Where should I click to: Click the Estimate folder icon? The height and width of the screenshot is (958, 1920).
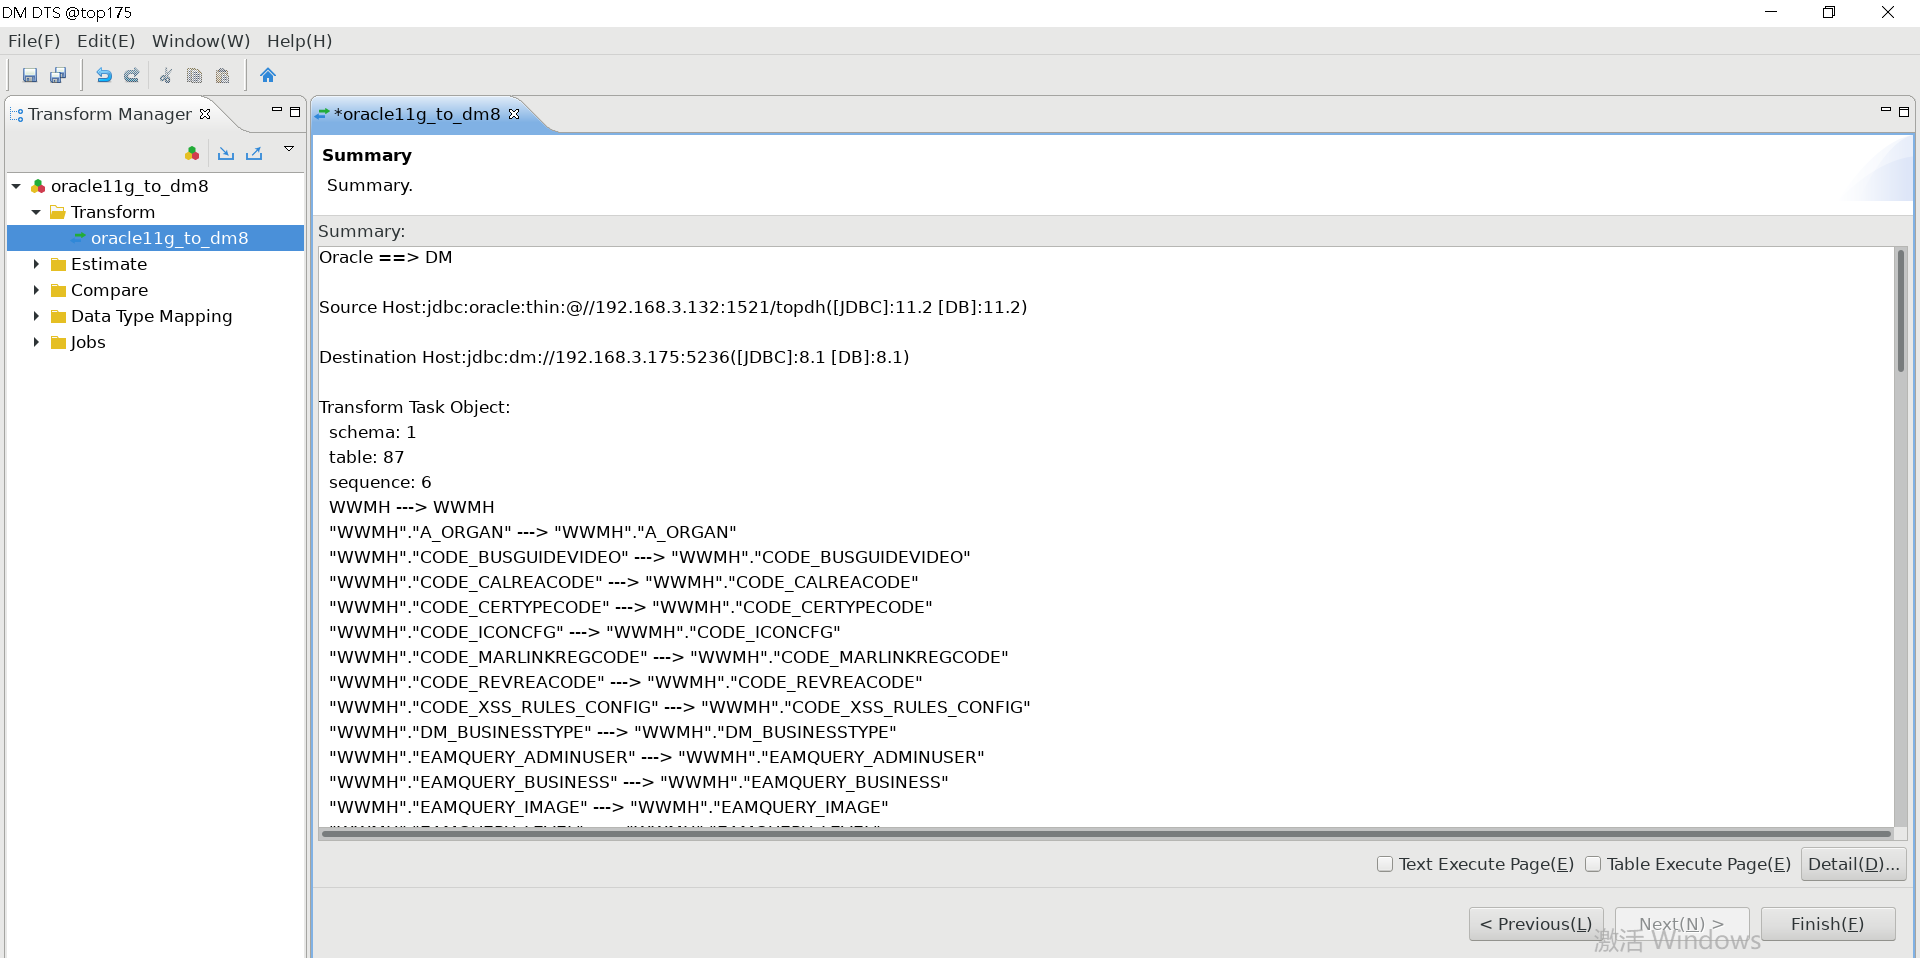click(58, 264)
